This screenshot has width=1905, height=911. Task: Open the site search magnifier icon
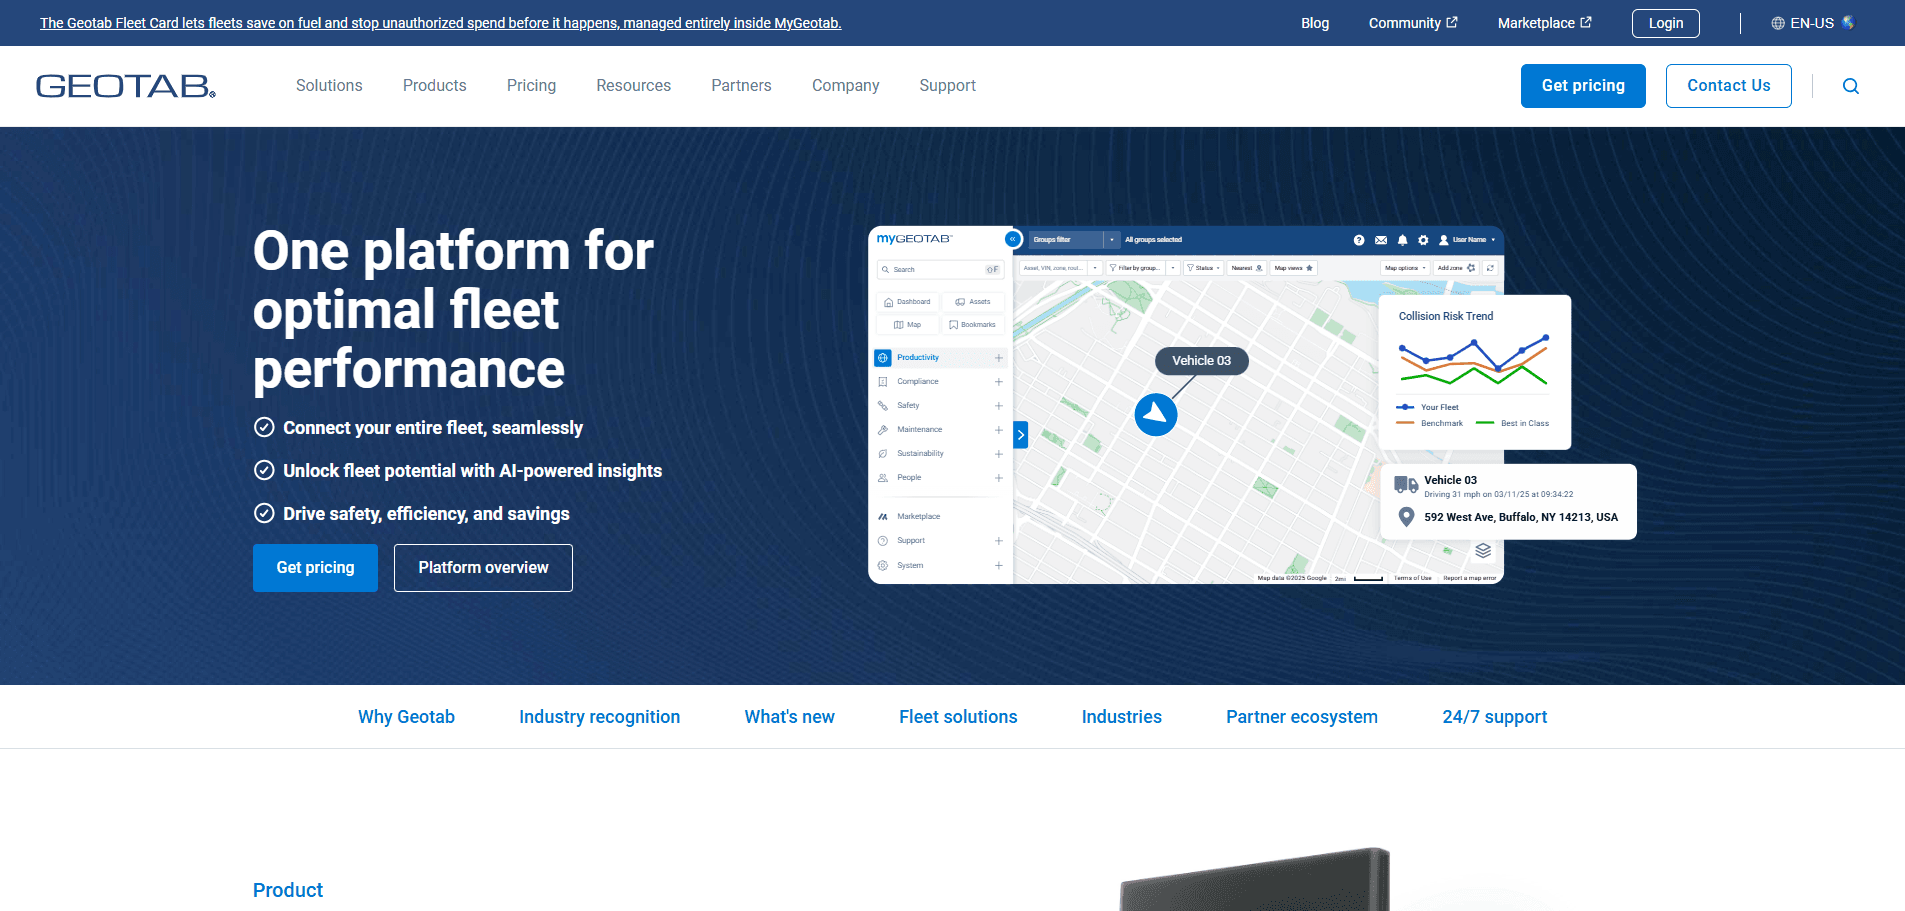click(1850, 86)
